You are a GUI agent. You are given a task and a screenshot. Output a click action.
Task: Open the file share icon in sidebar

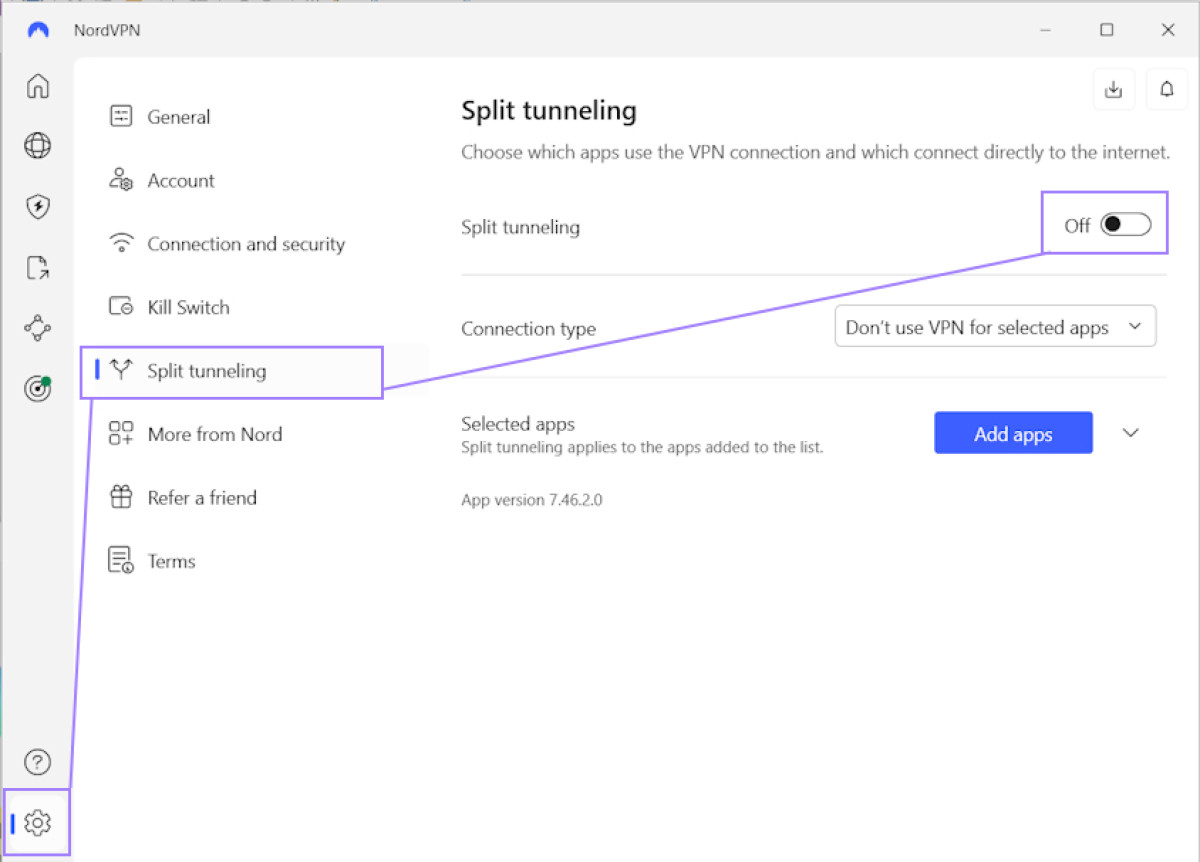click(x=37, y=268)
